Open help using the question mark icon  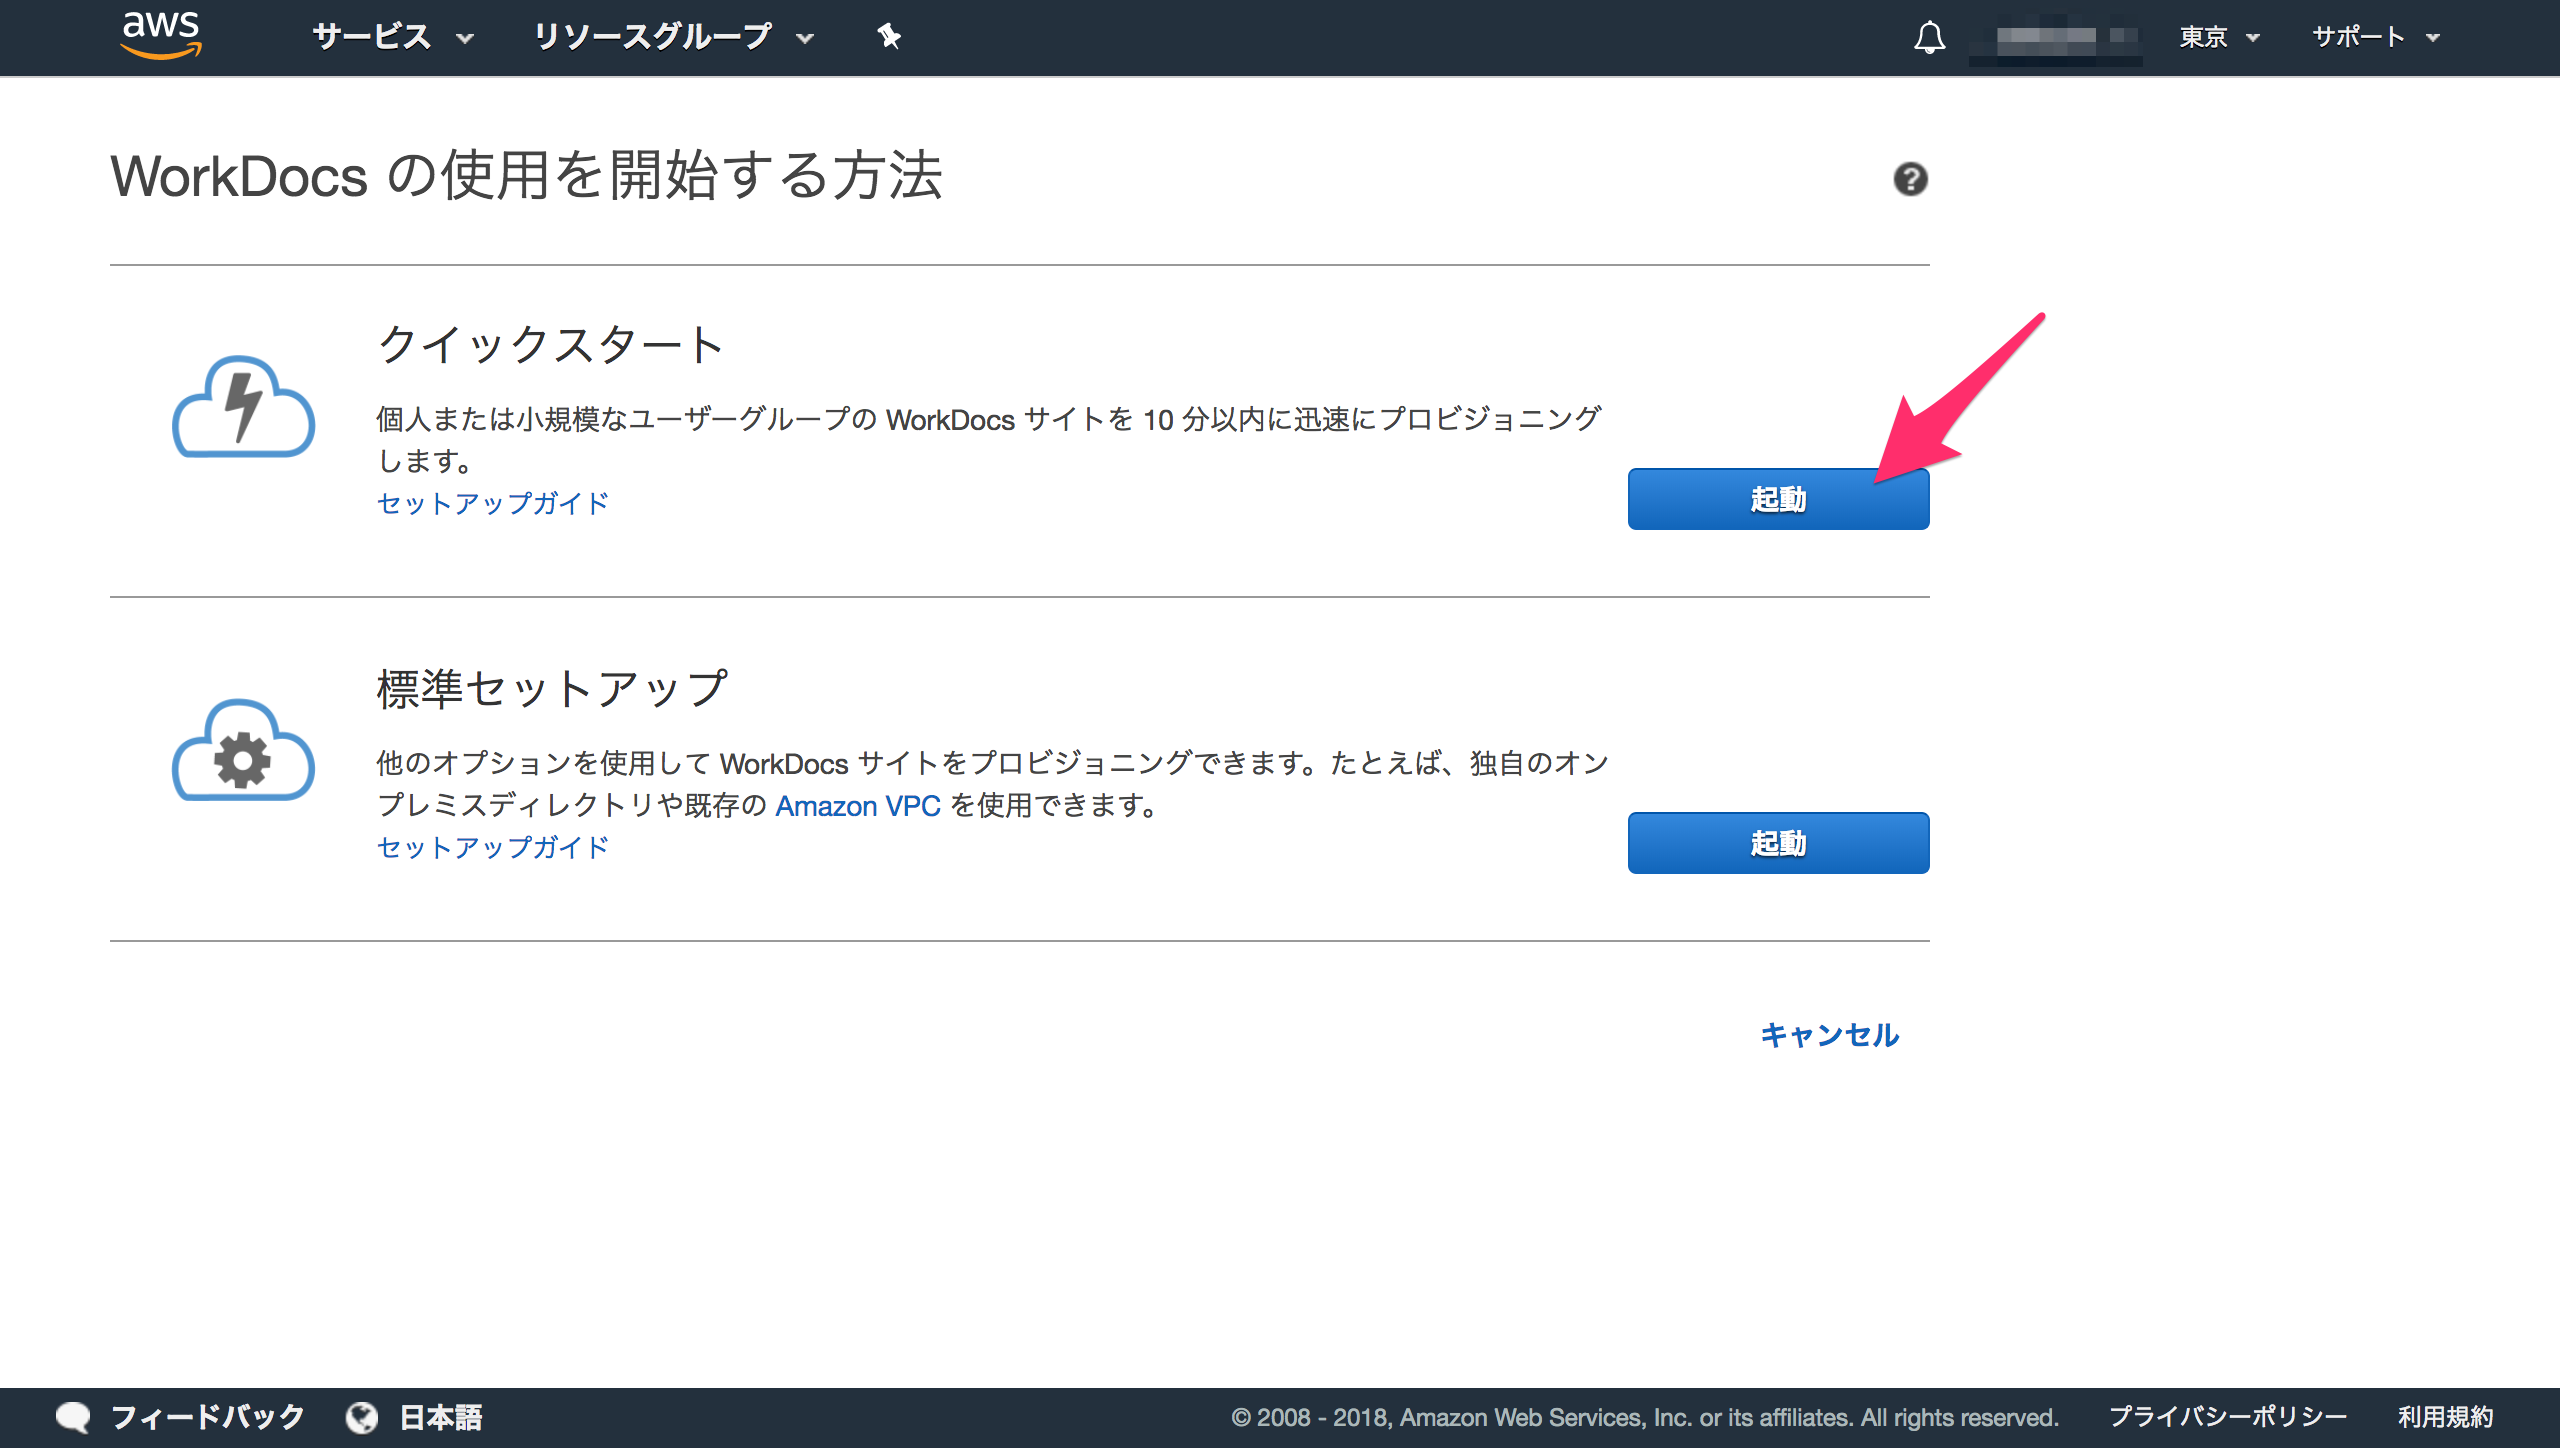[x=1911, y=178]
